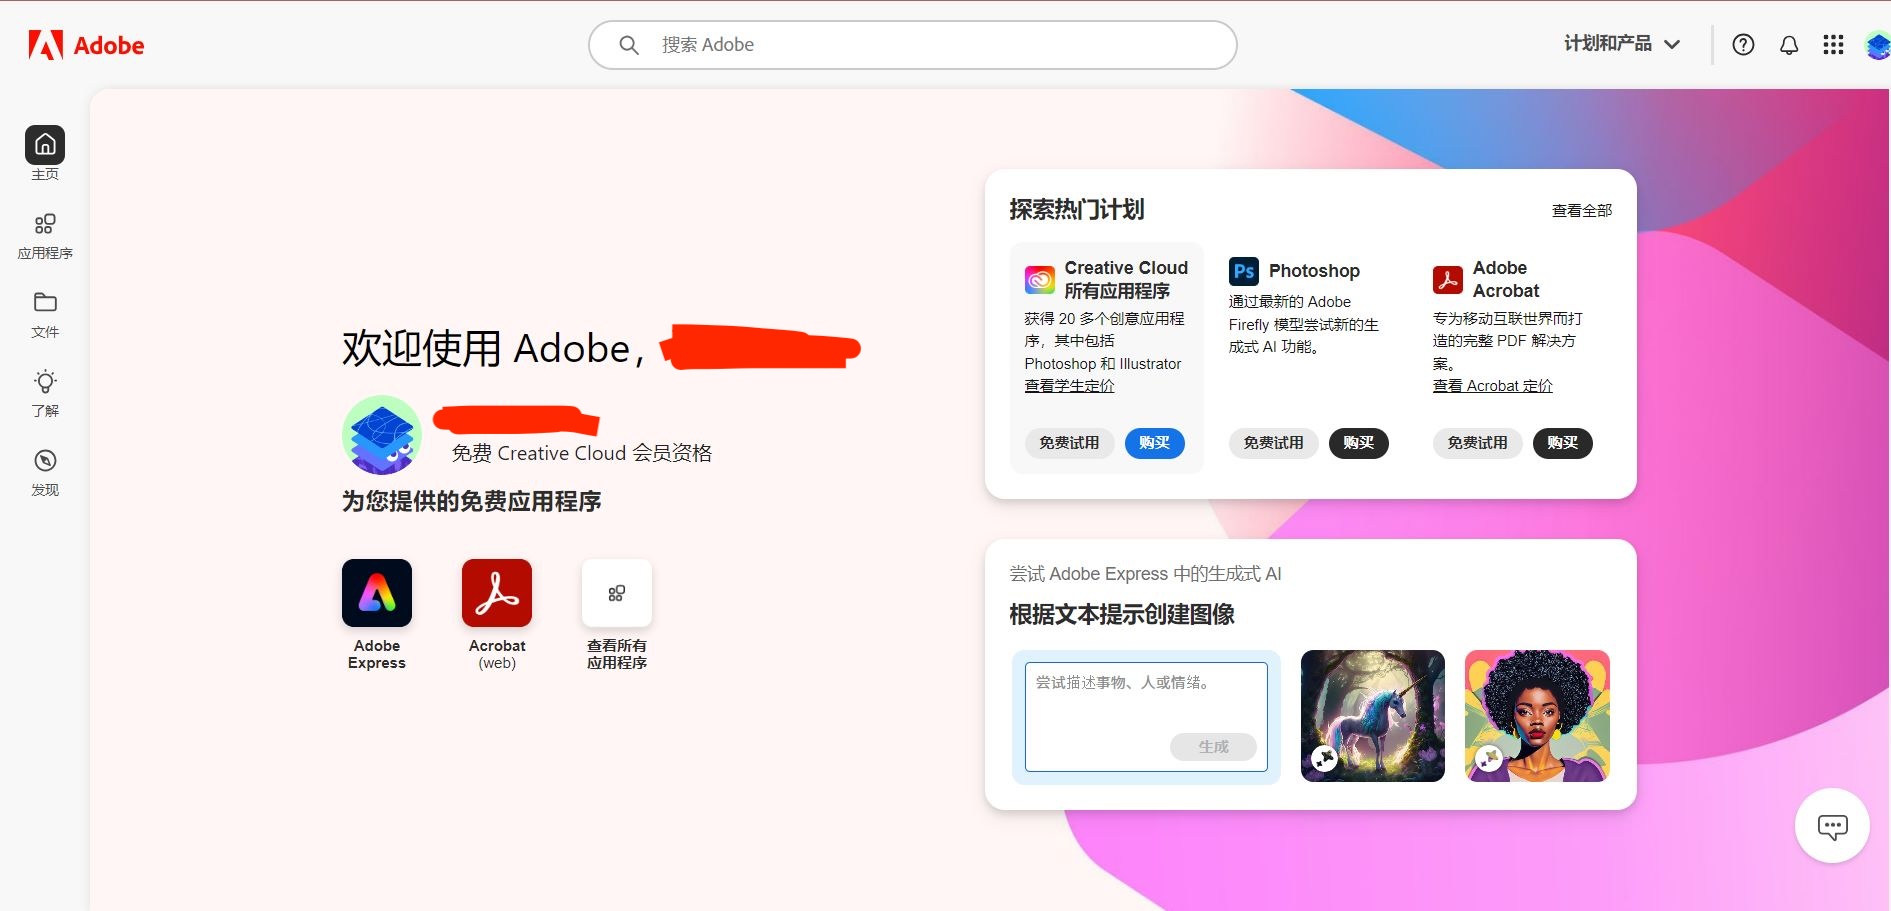Viewport: 1891px width, 911px height.
Task: Click the Adobe Acrobat plan icon
Action: tap(1448, 280)
